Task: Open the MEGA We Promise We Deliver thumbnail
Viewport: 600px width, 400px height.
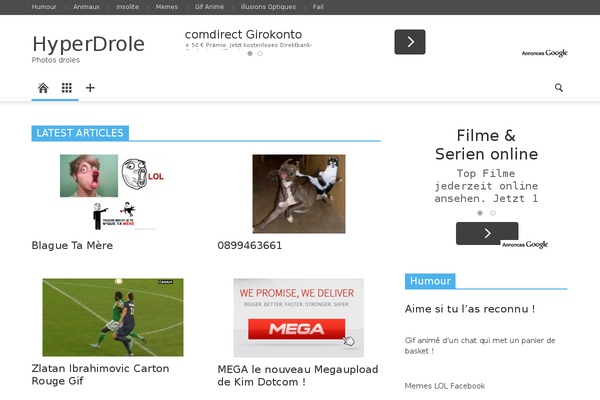Action: click(298, 318)
